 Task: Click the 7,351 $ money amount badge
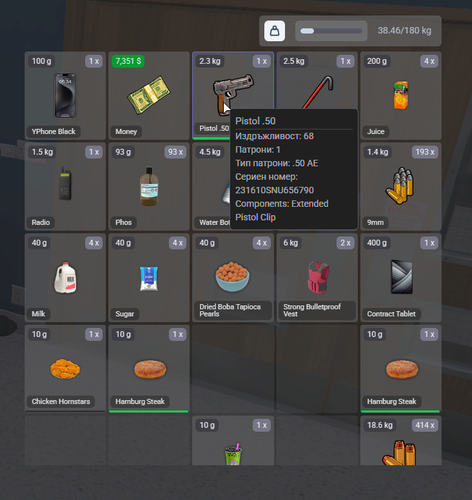pyautogui.click(x=128, y=61)
